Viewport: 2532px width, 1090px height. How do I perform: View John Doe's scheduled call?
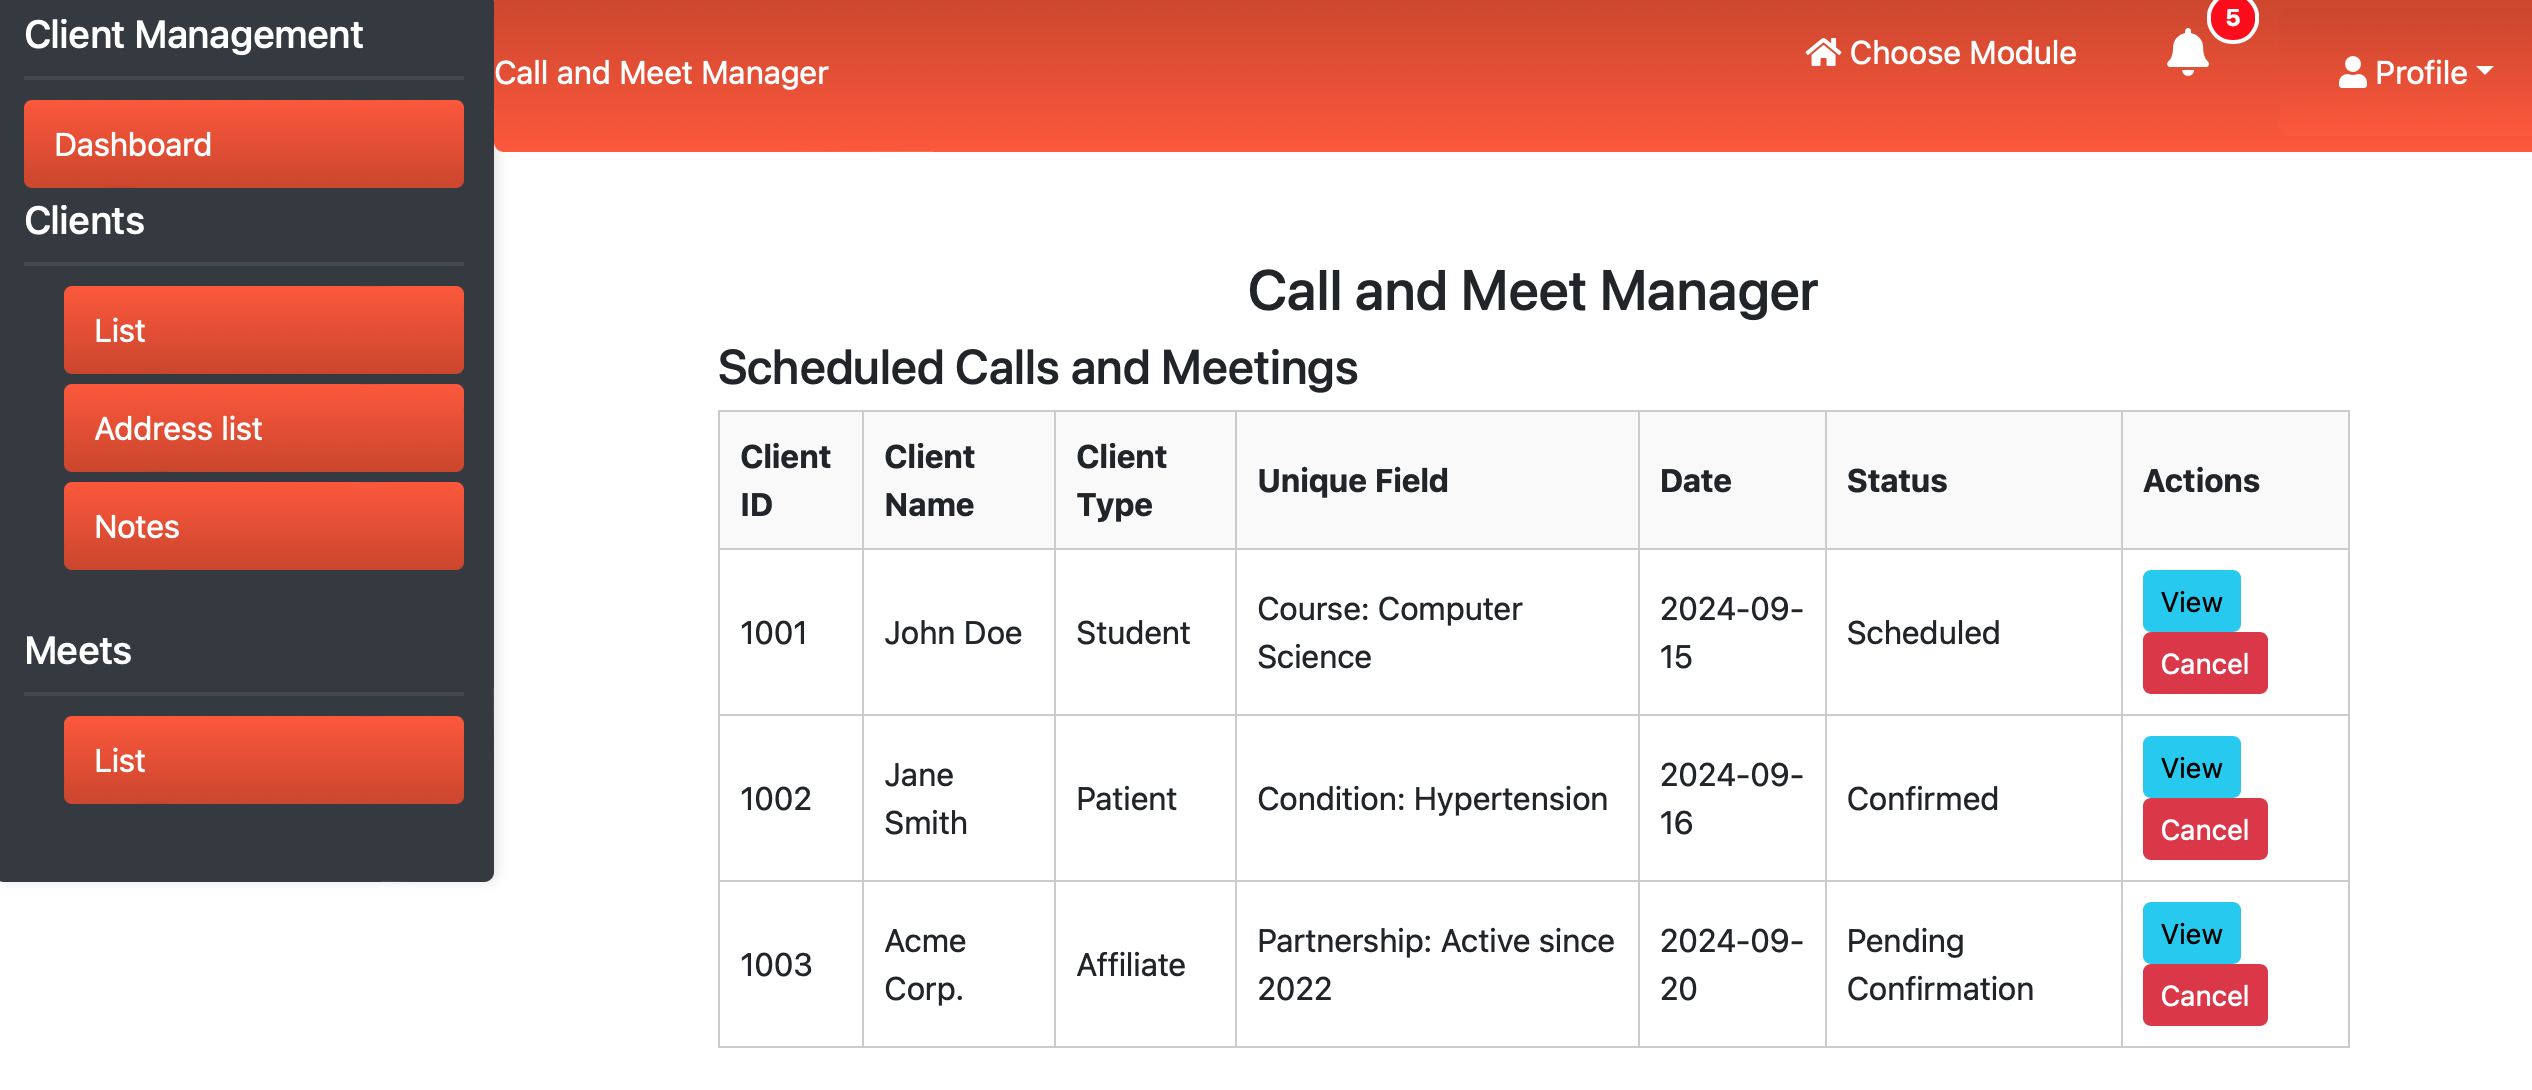coord(2191,601)
